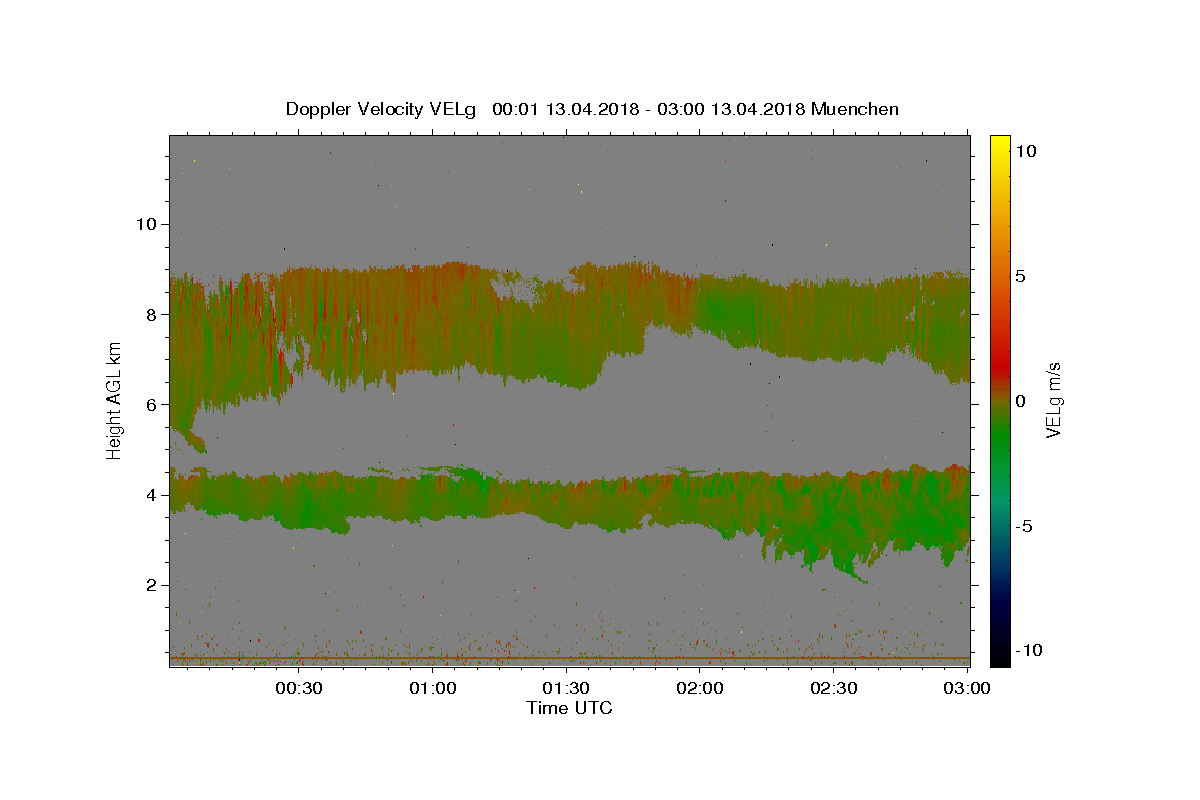Click the height axis label '2'
This screenshot has height=800, width=1200.
click(x=151, y=585)
